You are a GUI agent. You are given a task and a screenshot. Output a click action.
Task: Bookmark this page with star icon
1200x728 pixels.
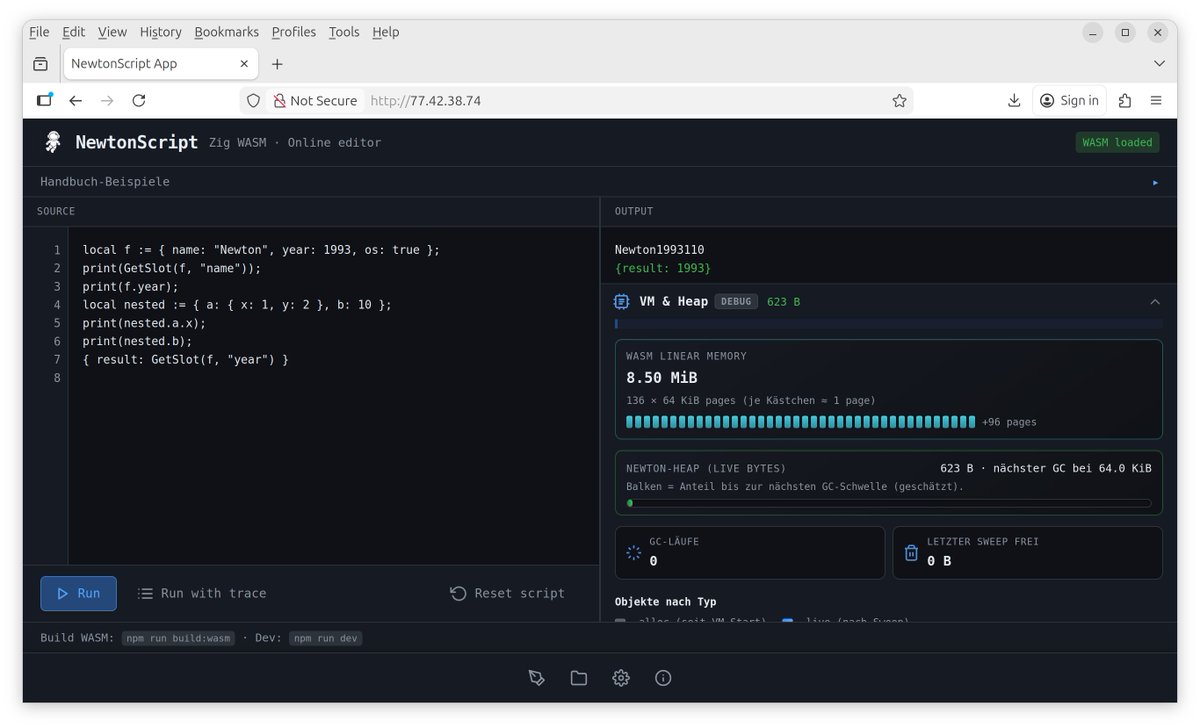(899, 100)
